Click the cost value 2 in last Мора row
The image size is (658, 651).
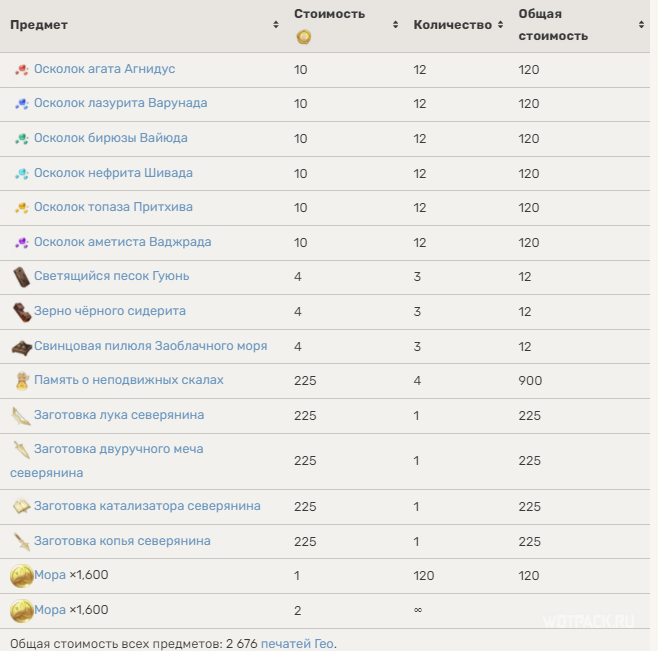(x=298, y=611)
